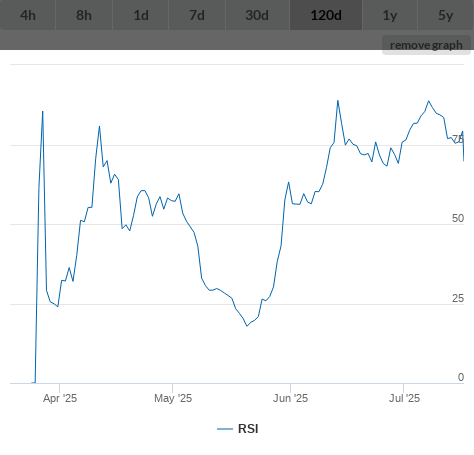This screenshot has width=474, height=455.
Task: Switch to the 4h time range
Action: 28,15
